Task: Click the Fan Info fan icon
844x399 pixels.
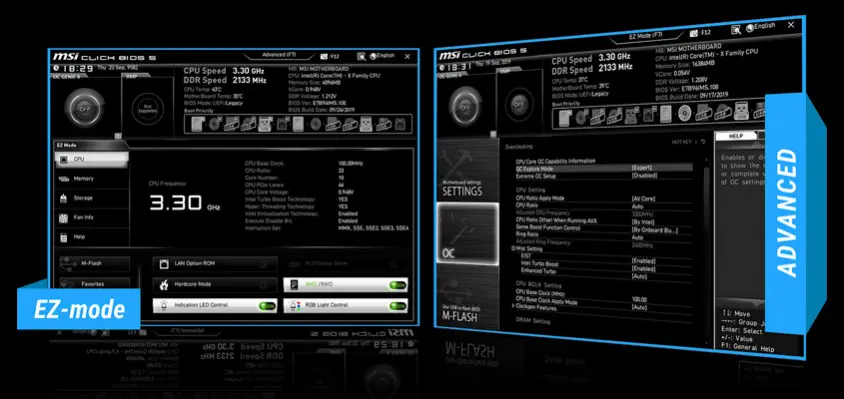Action: [x=64, y=218]
